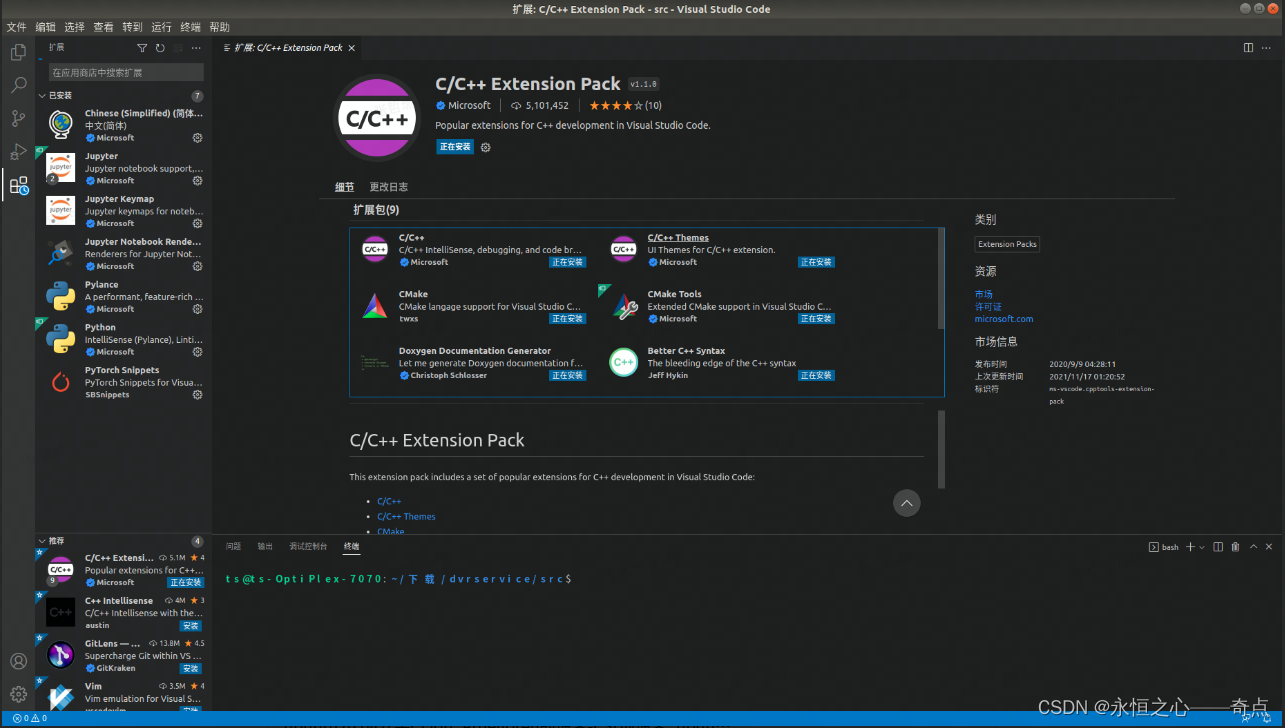Click the search extensions in marketplace field
The image size is (1285, 728).
pyautogui.click(x=126, y=72)
